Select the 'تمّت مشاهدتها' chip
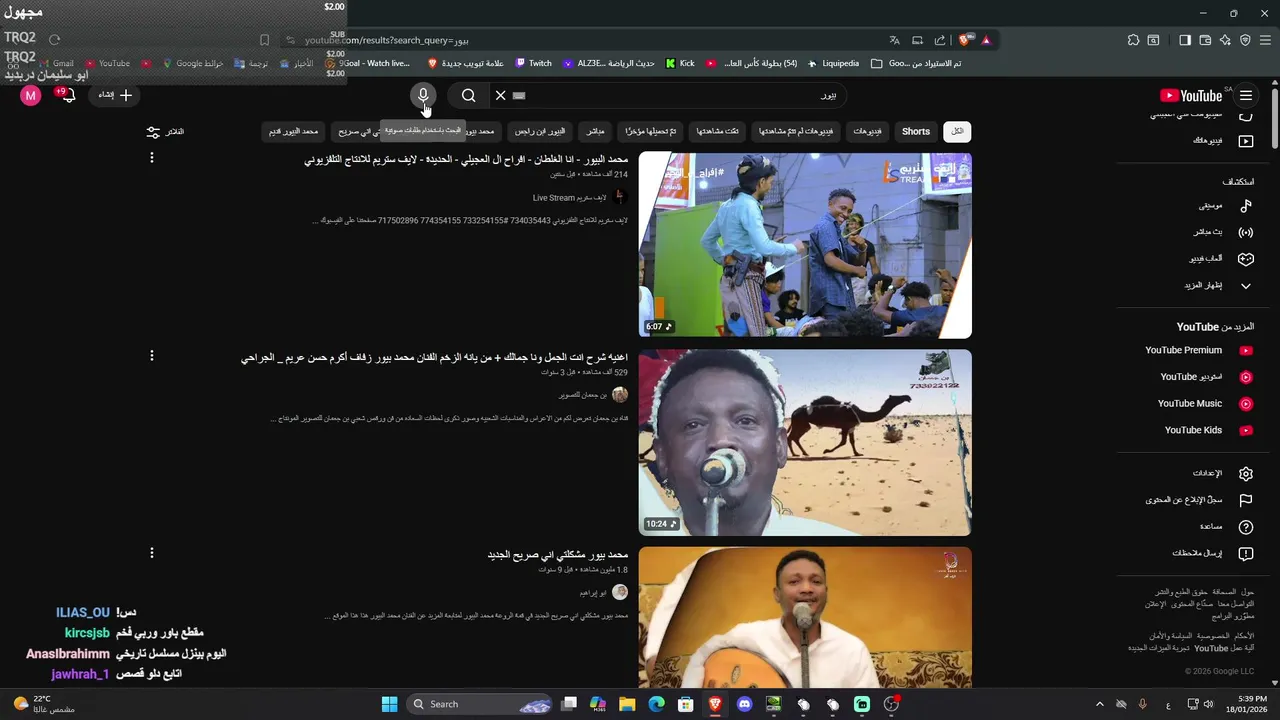The image size is (1280, 720). (718, 132)
